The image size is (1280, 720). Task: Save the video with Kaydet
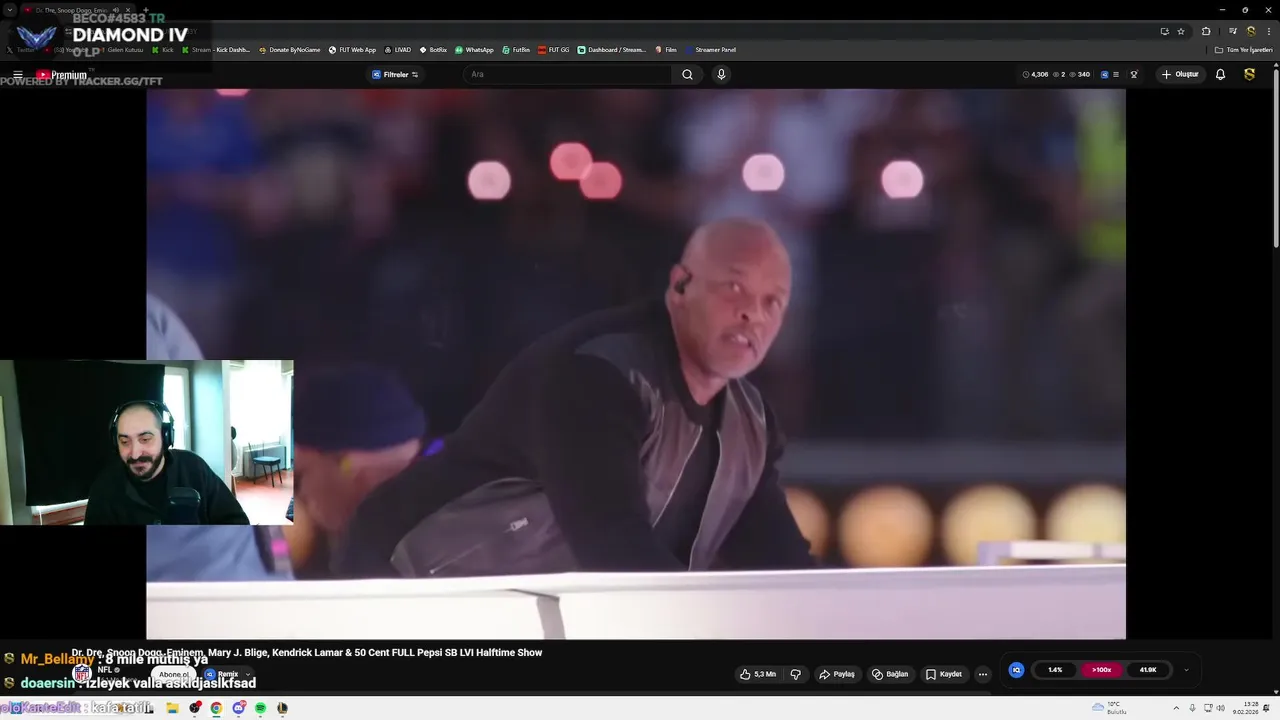943,674
